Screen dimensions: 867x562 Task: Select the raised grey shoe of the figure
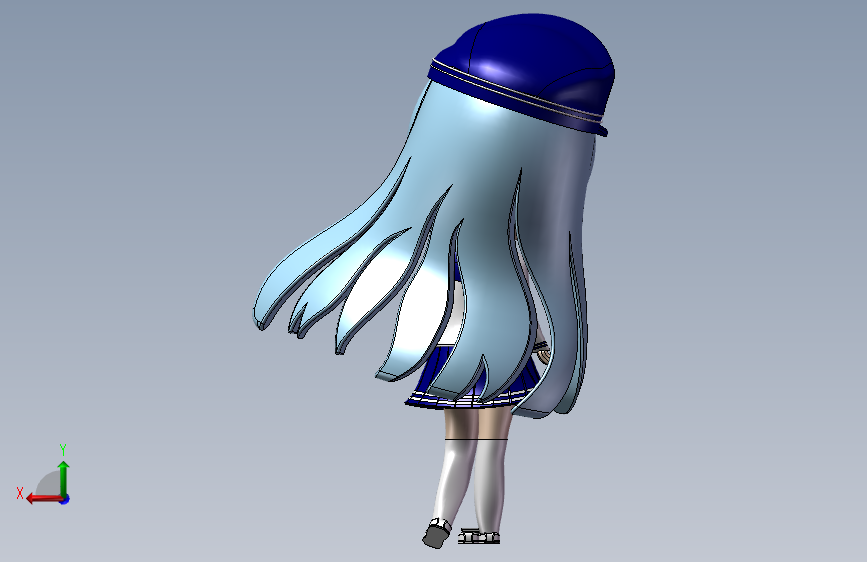(x=436, y=534)
